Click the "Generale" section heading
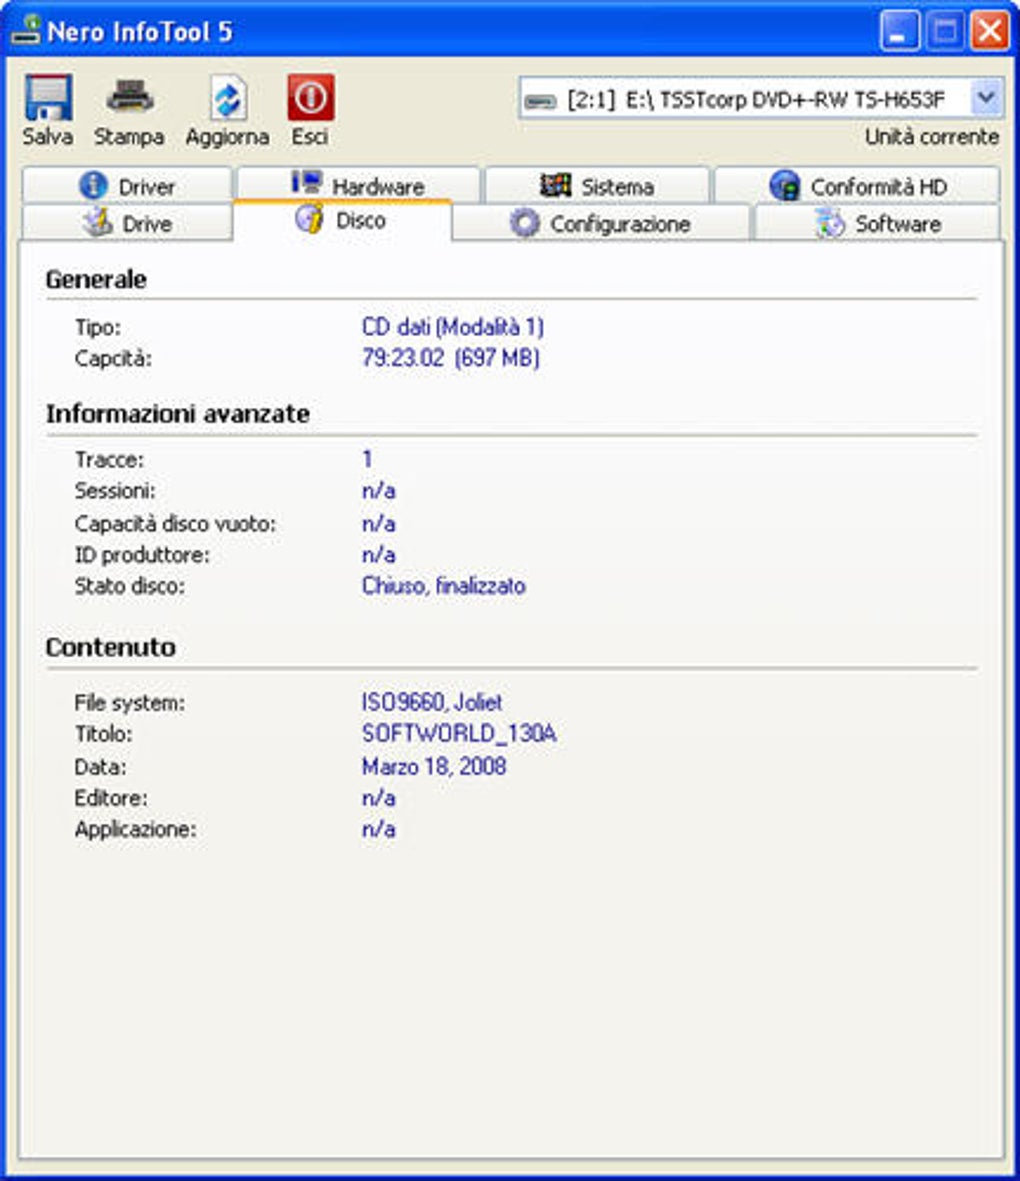The image size is (1020, 1181). click(x=96, y=279)
